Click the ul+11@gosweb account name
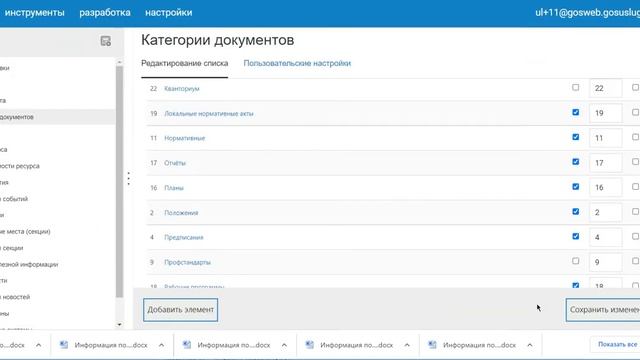 click(x=587, y=13)
